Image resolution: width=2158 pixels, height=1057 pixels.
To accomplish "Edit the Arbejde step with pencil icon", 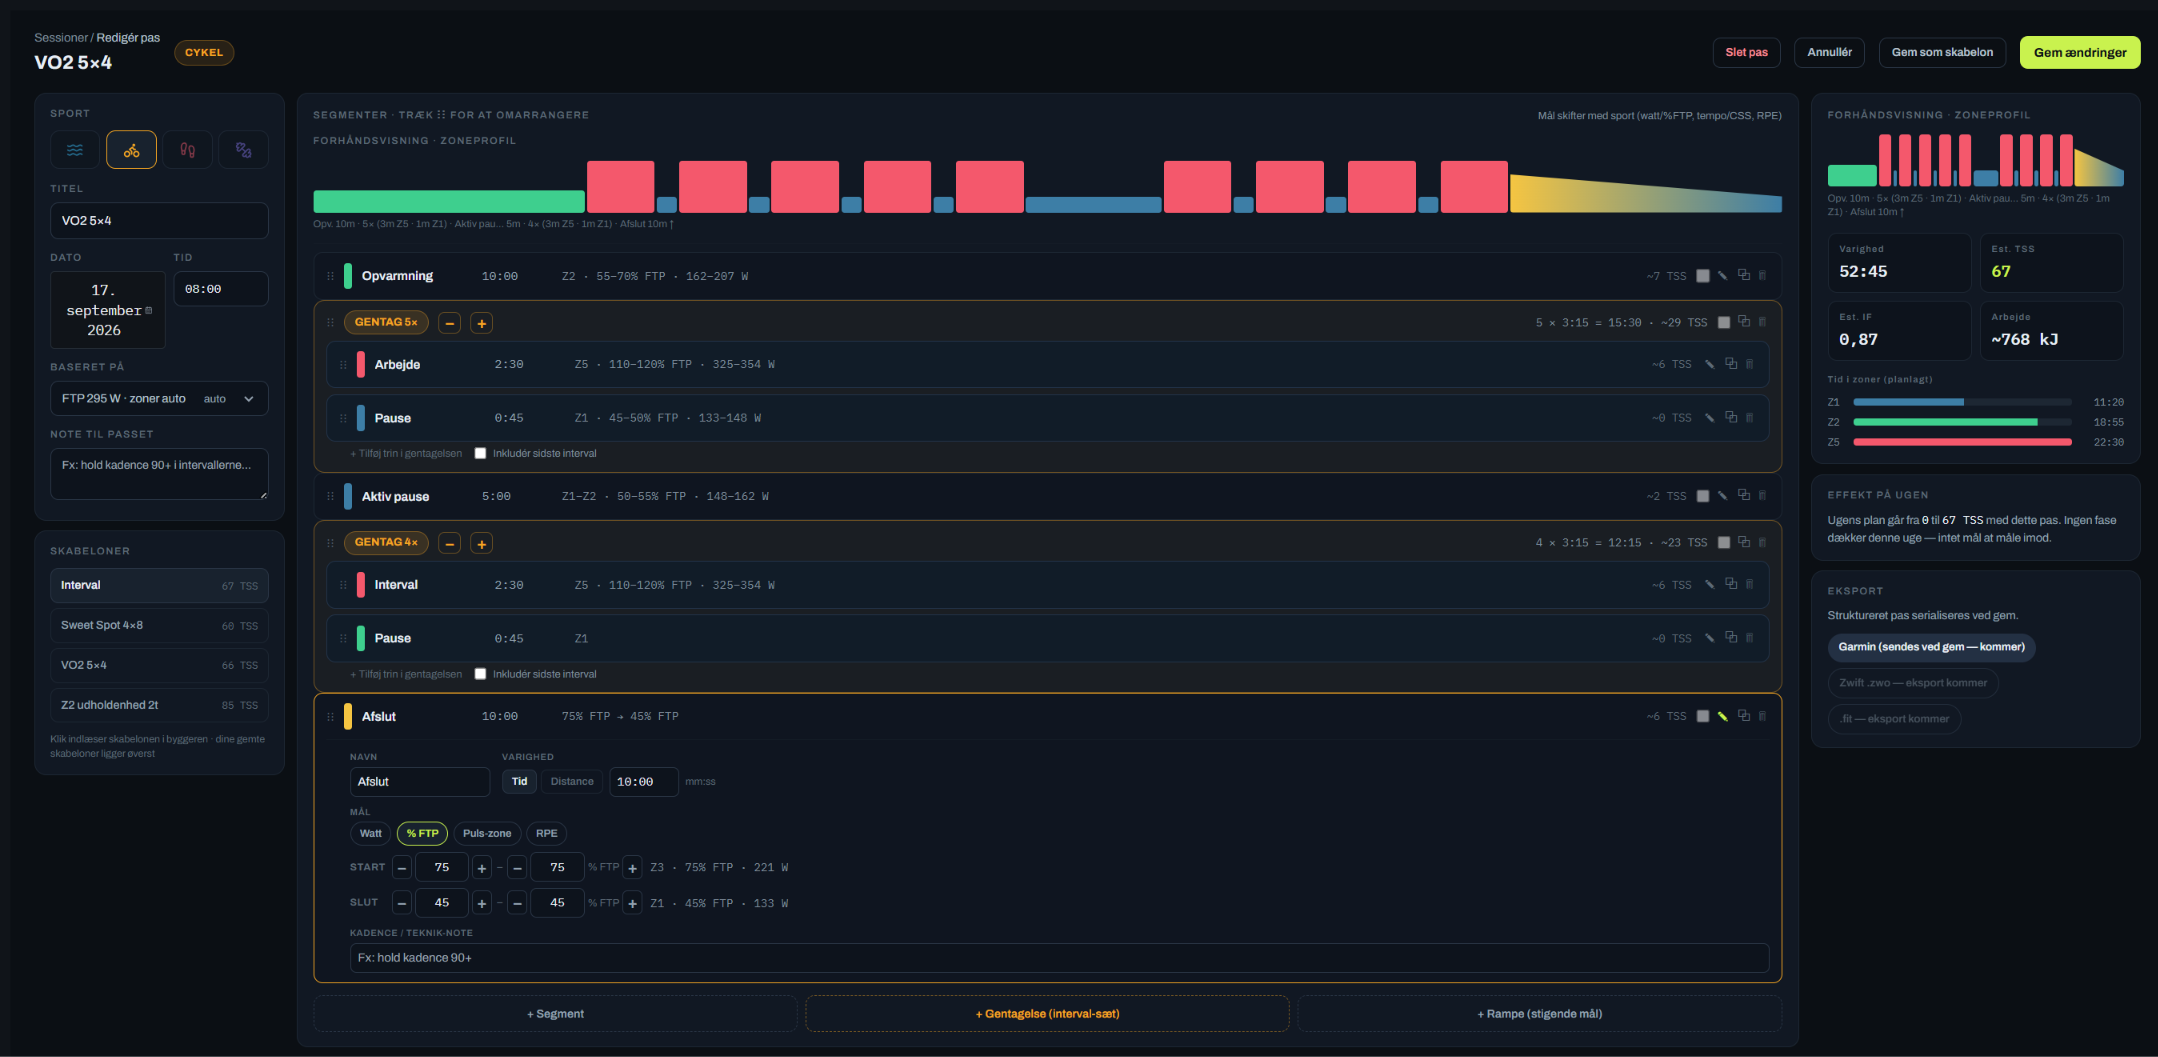I will 1710,364.
